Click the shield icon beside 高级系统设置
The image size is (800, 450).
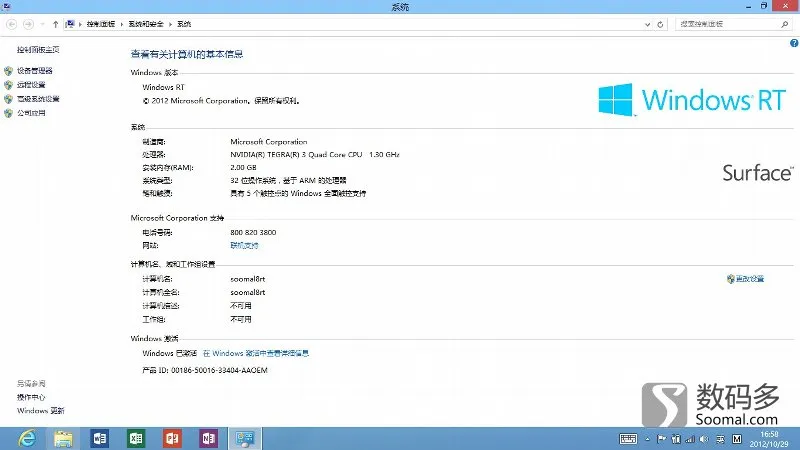[x=8, y=99]
